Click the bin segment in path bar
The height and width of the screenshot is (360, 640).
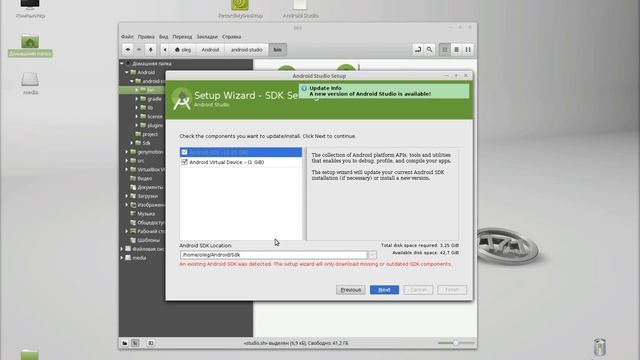pos(278,49)
